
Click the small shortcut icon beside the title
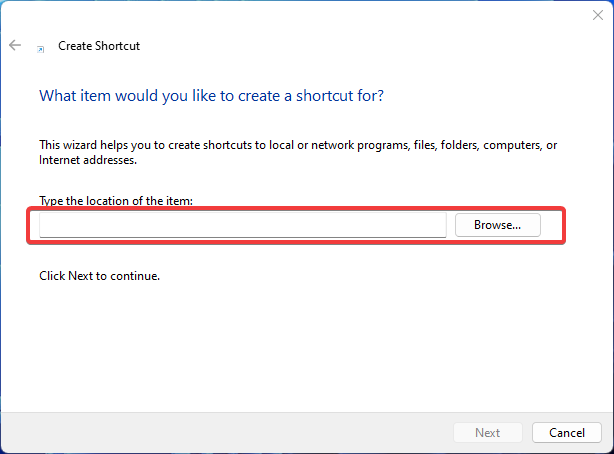click(40, 49)
